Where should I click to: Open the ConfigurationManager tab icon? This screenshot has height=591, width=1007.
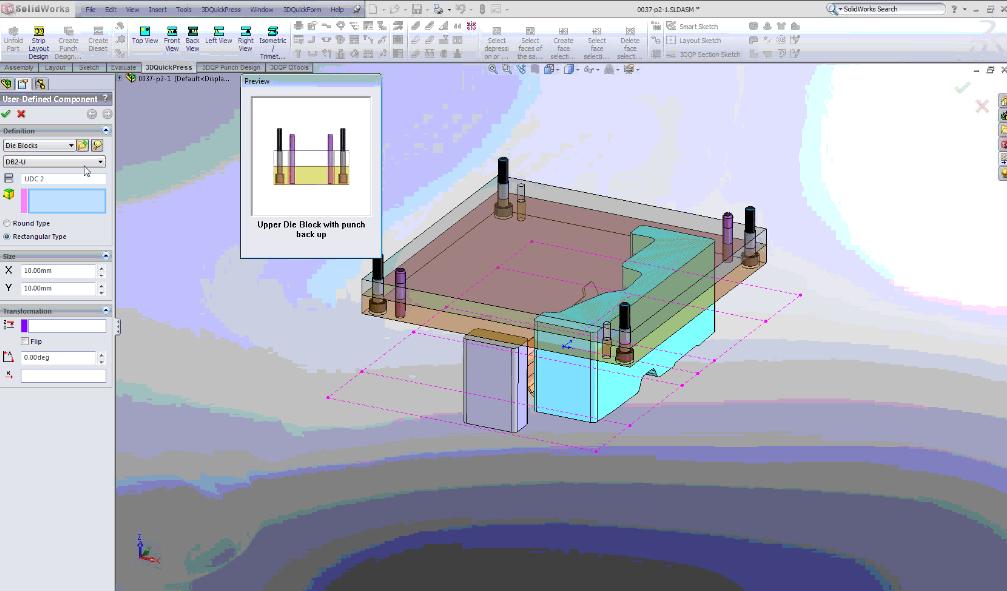(x=40, y=84)
